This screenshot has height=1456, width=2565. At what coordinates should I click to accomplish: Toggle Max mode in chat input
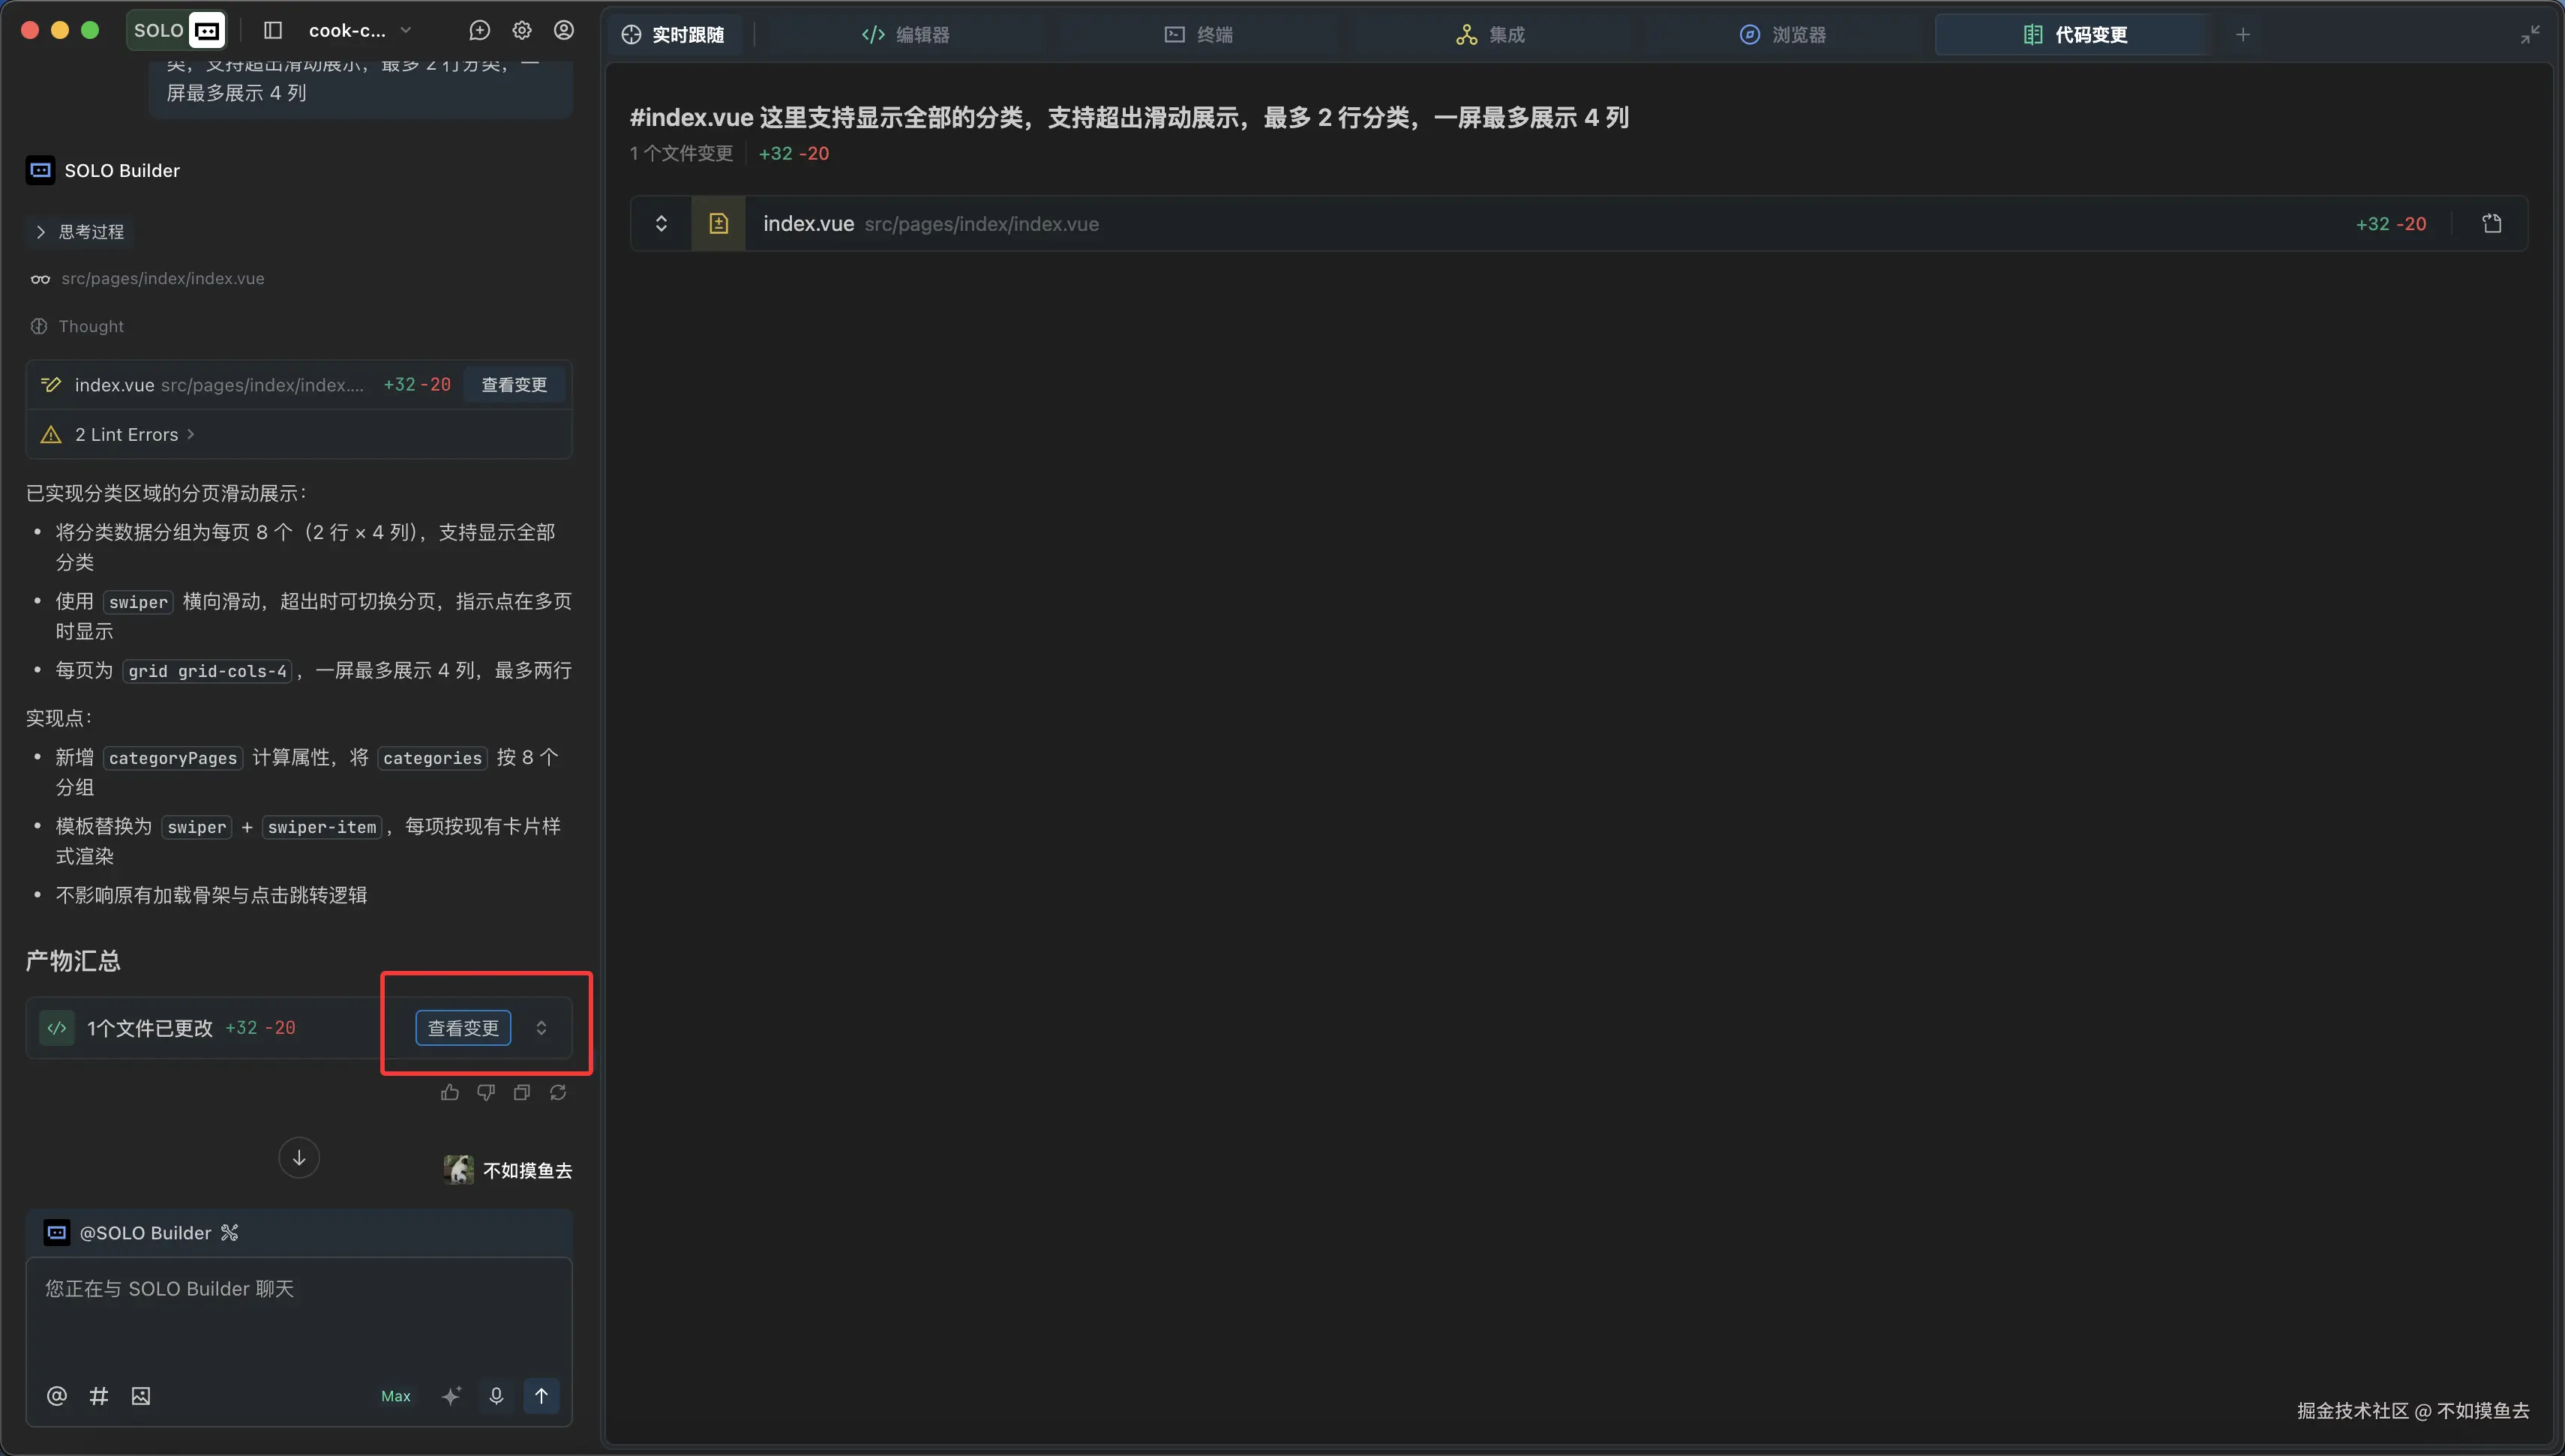(x=395, y=1396)
